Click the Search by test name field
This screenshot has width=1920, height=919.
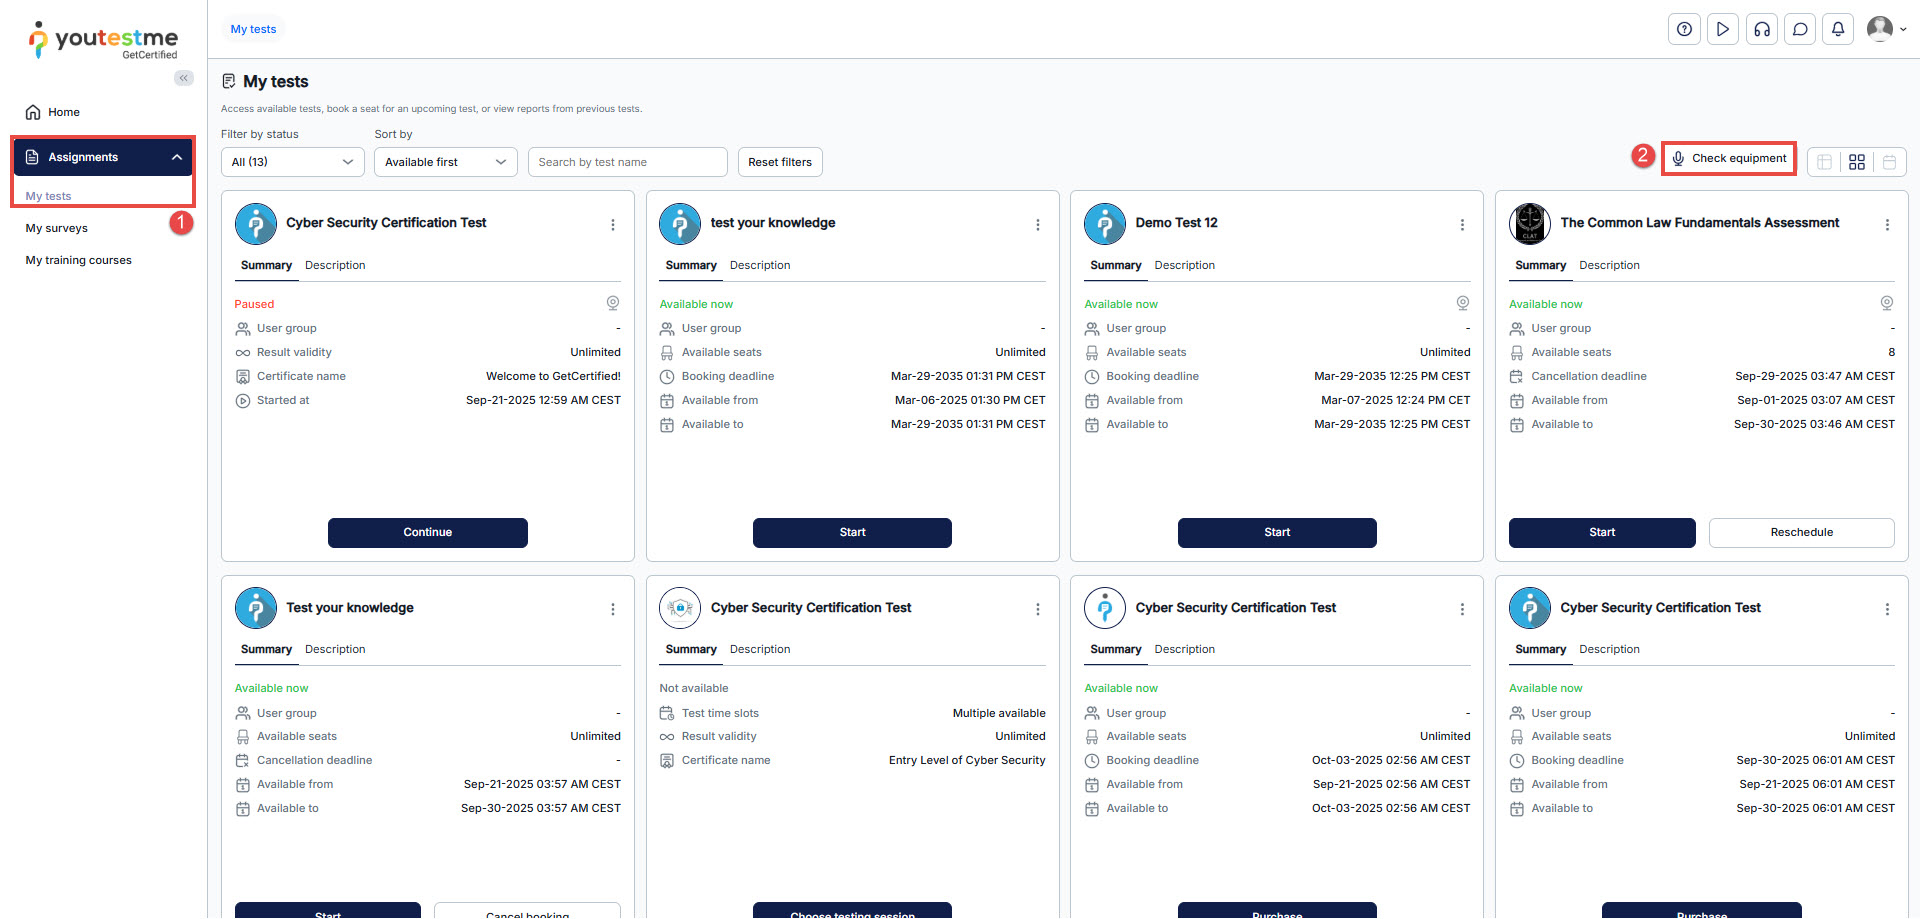[627, 162]
